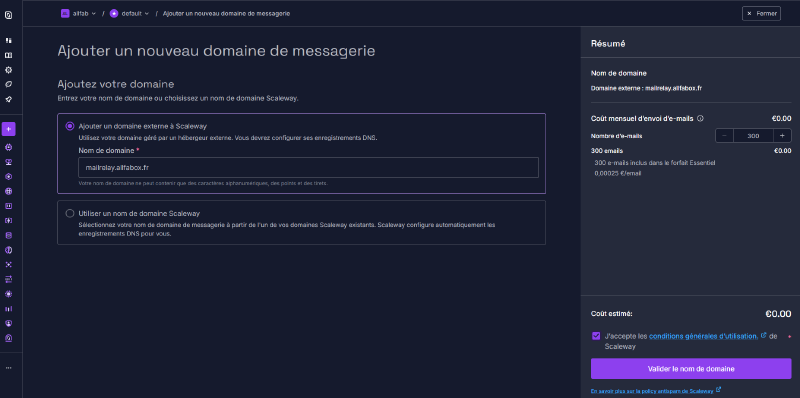Click the 300 e-mails number field
The width and height of the screenshot is (800, 398).
tap(754, 136)
